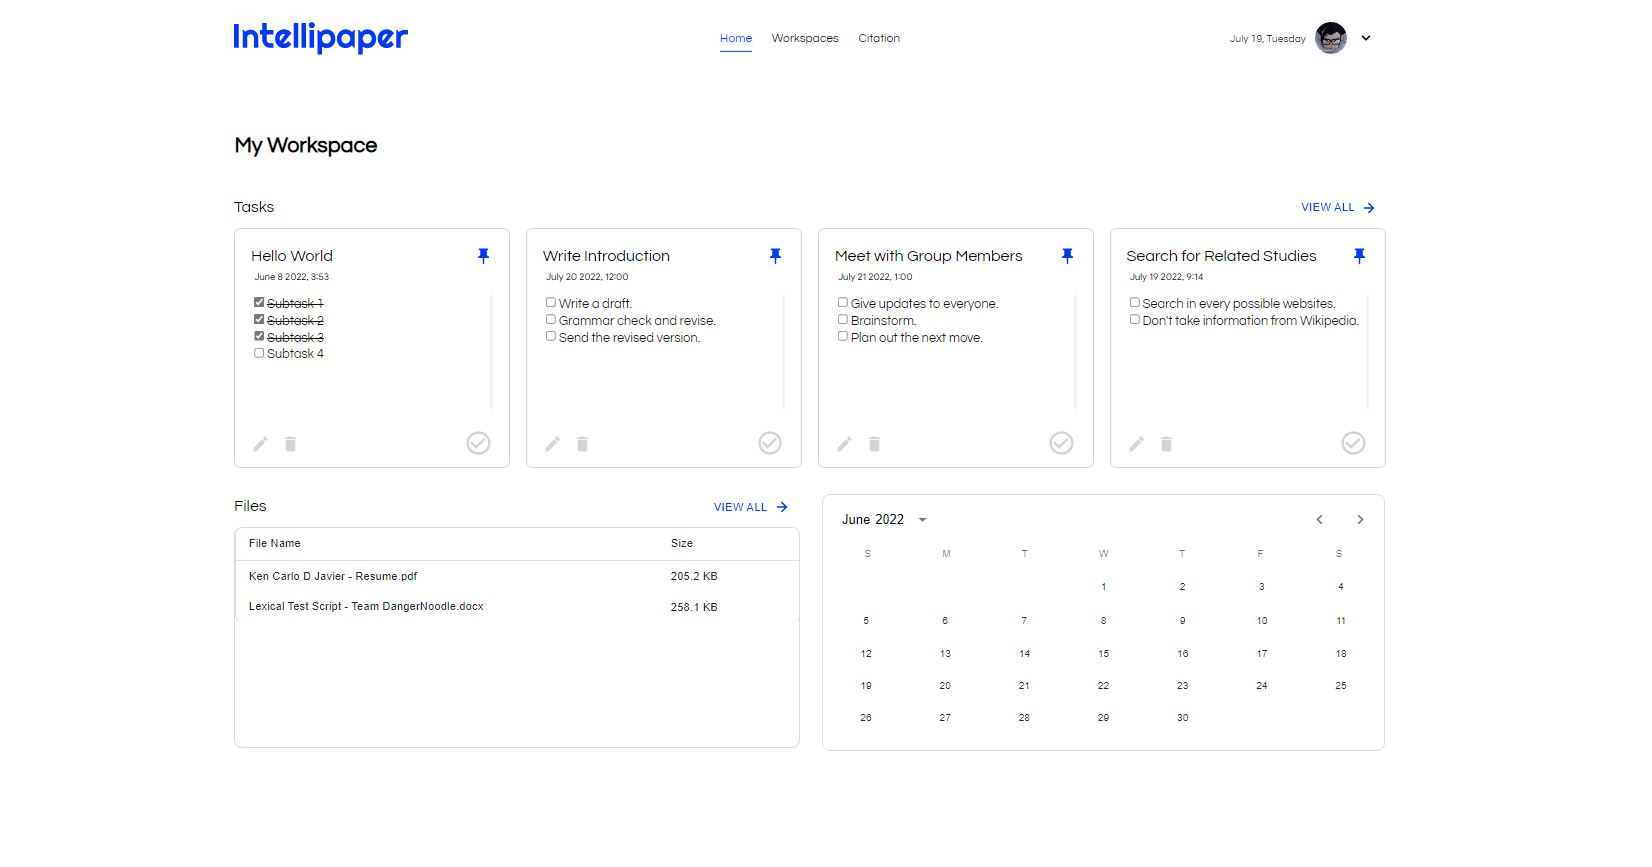Select June 25 on the calendar
This screenshot has width=1652, height=867.
click(1340, 685)
